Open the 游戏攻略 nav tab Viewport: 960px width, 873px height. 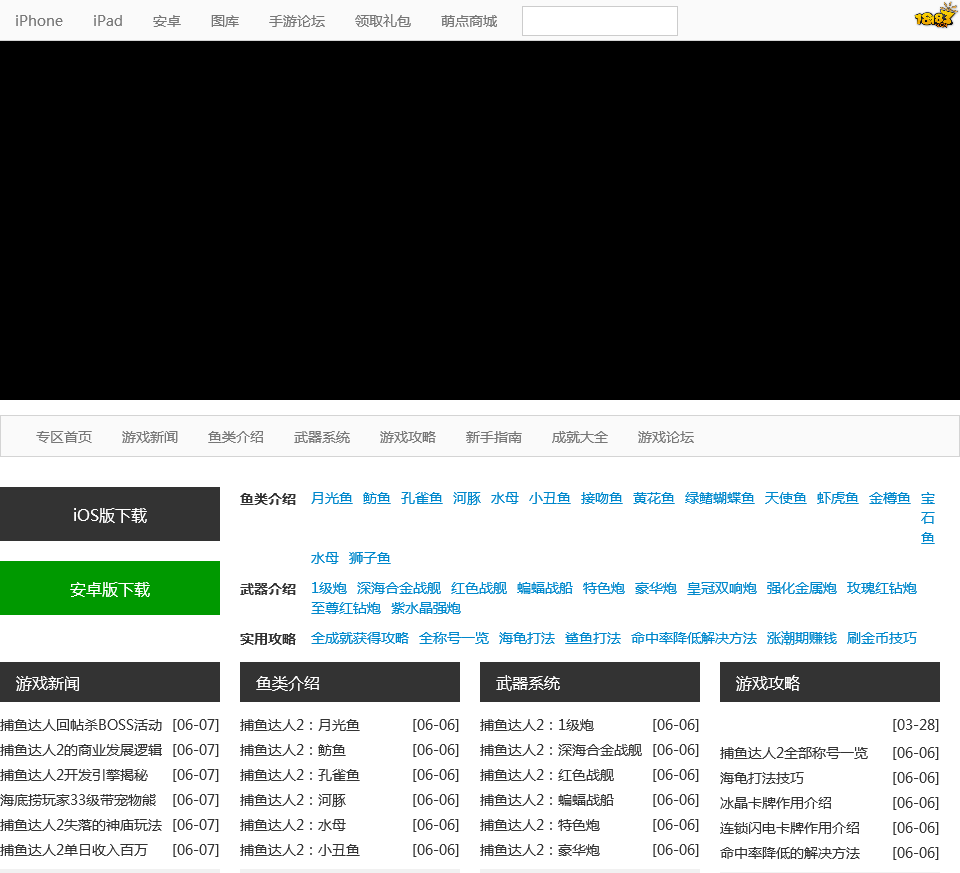[408, 437]
